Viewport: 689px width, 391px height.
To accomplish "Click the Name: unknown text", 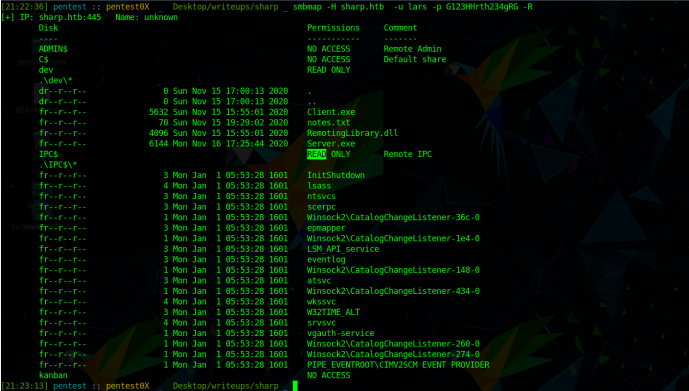I will 146,17.
